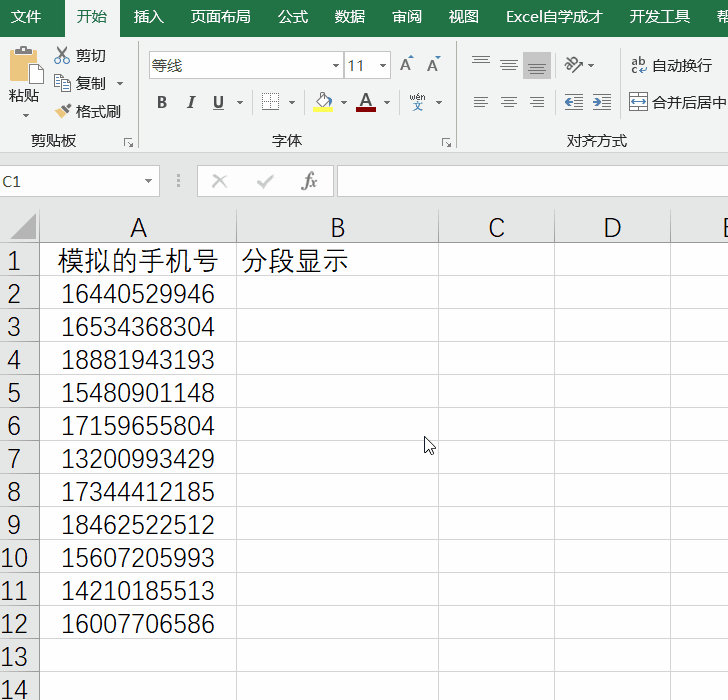Switch to the 插入 tab
The width and height of the screenshot is (728, 700).
click(x=149, y=17)
